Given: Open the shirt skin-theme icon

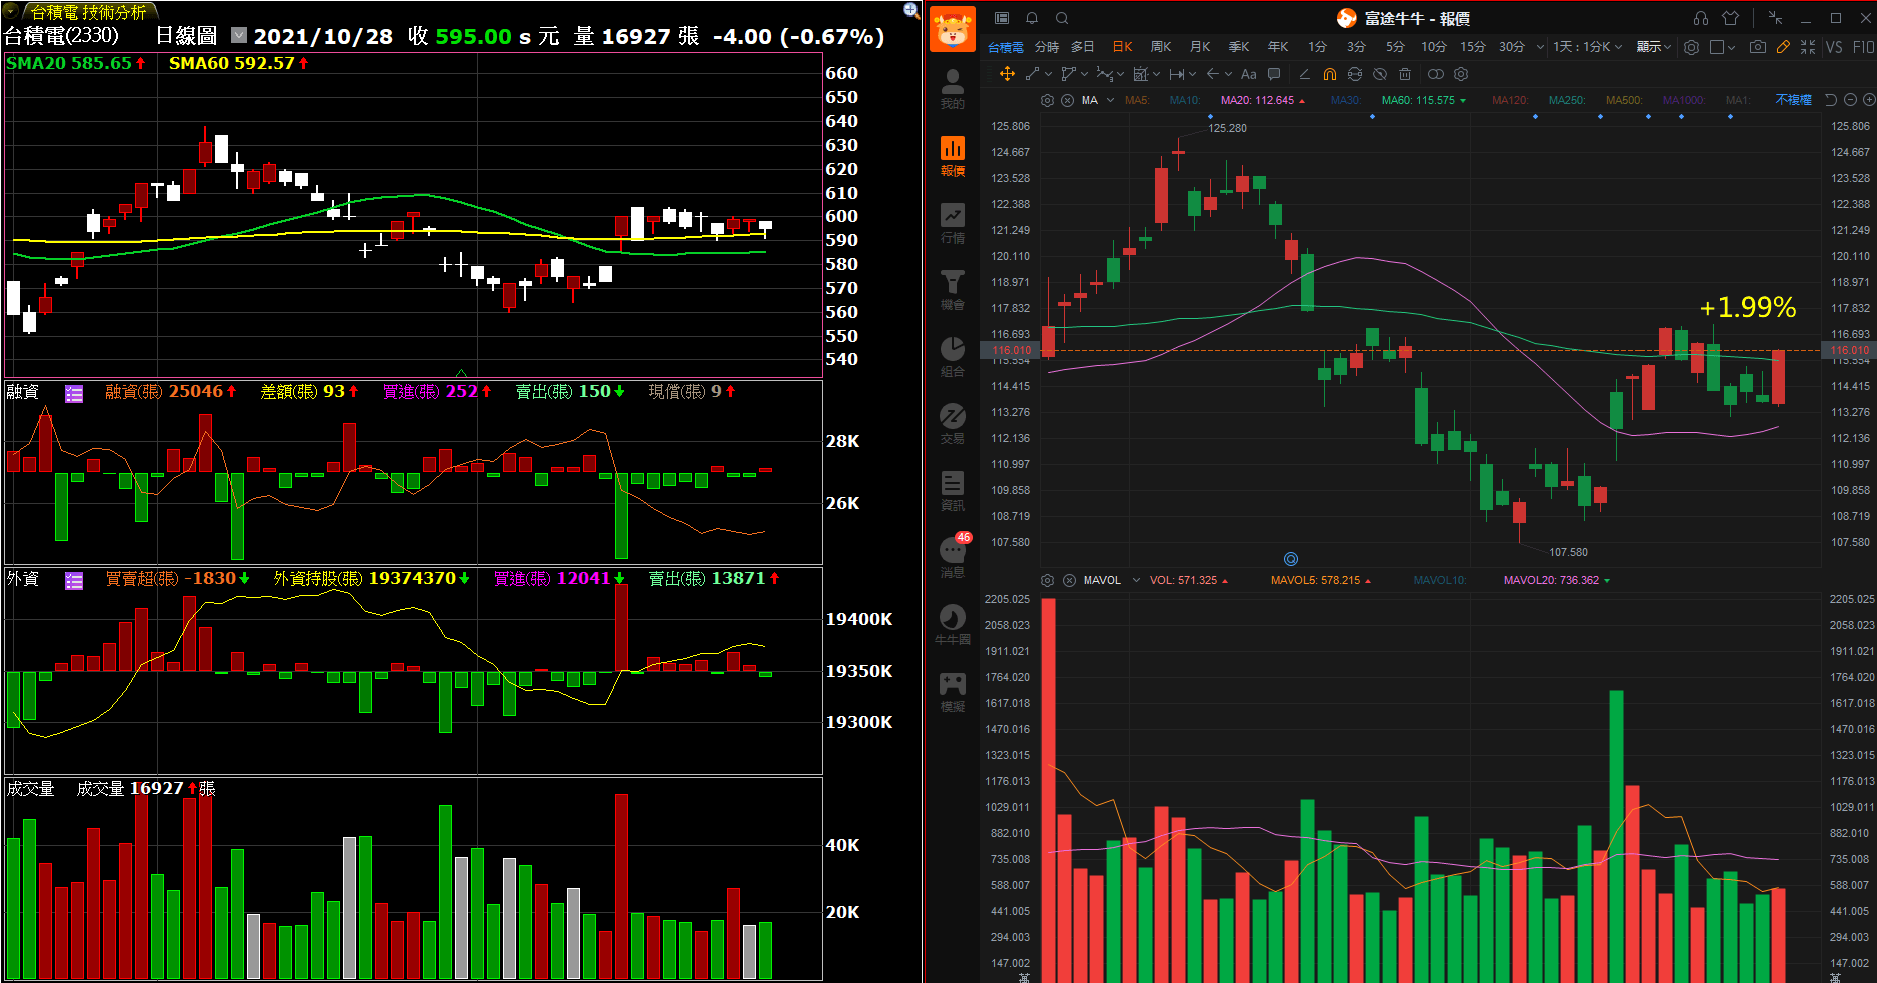Looking at the screenshot, I should click(1731, 18).
